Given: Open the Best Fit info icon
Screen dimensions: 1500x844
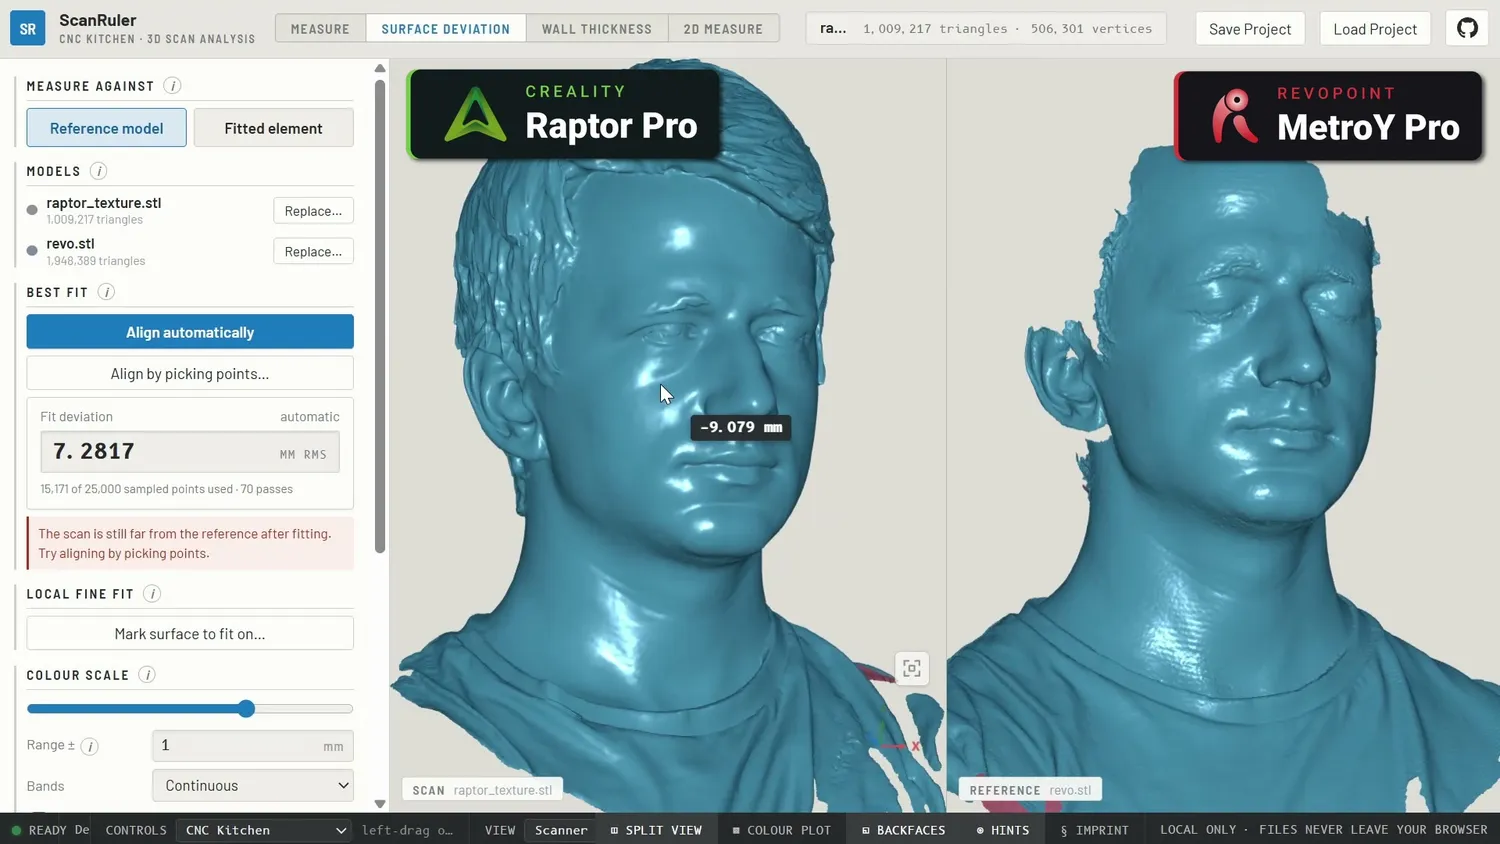Looking at the screenshot, I should click(x=106, y=292).
